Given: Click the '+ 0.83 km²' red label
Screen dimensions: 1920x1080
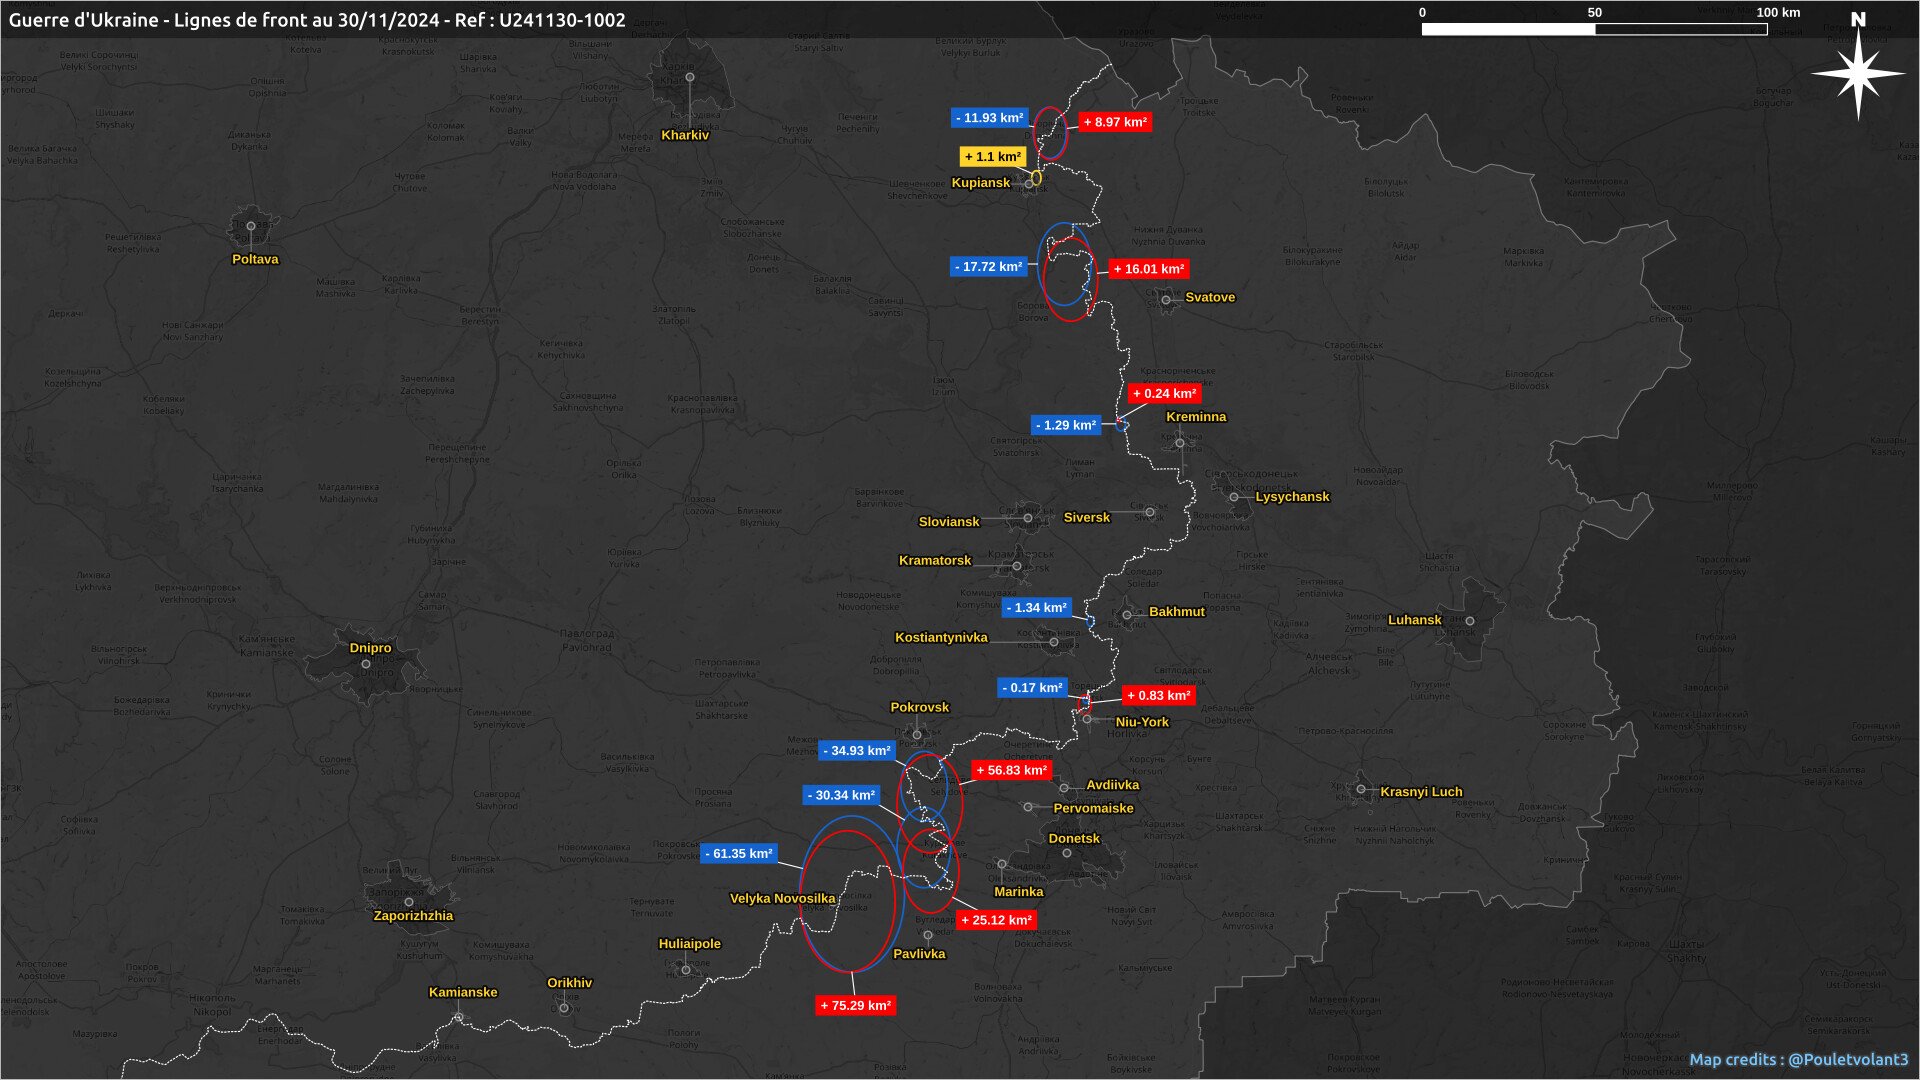Looking at the screenshot, I should (x=1159, y=696).
